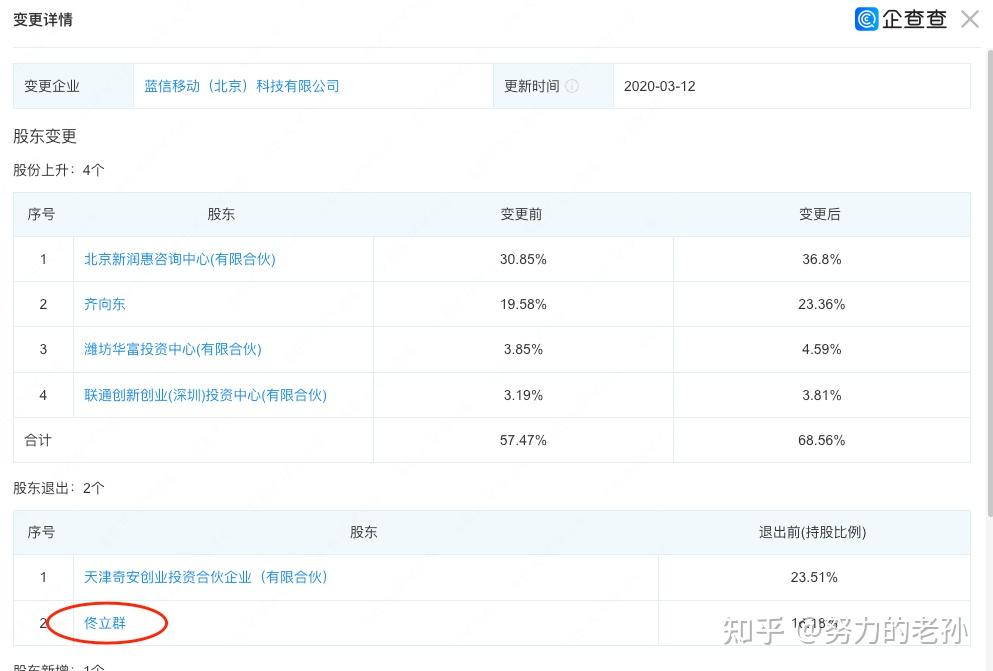Click the 3.81% after-change value

click(821, 395)
